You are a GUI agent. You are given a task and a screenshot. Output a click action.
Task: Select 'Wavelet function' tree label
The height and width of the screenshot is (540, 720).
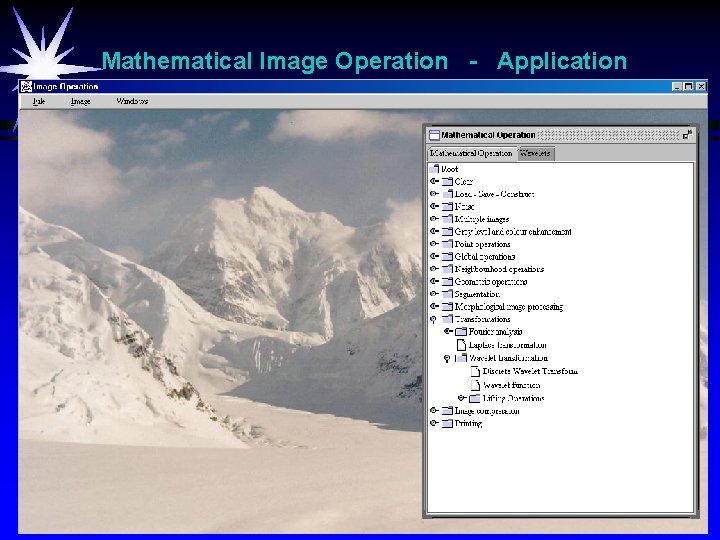(512, 385)
